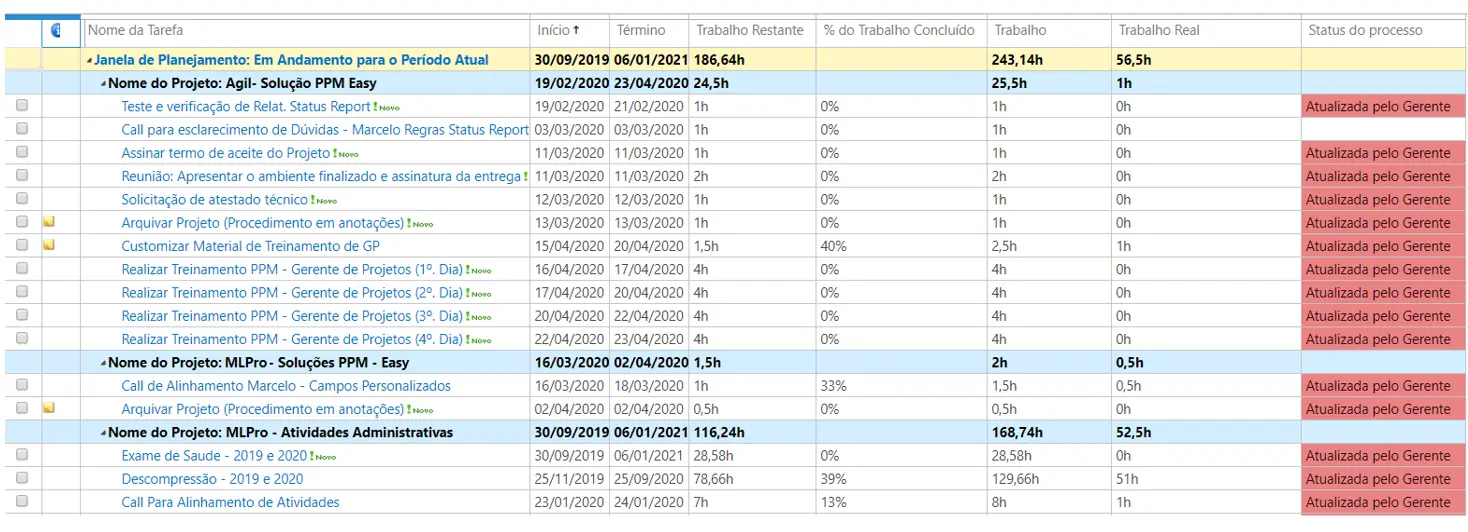Screen dimensions: 1468x532
Task: Open note icon on Arquivar Projeto row dated 02/04/2020
Action: 48,408
